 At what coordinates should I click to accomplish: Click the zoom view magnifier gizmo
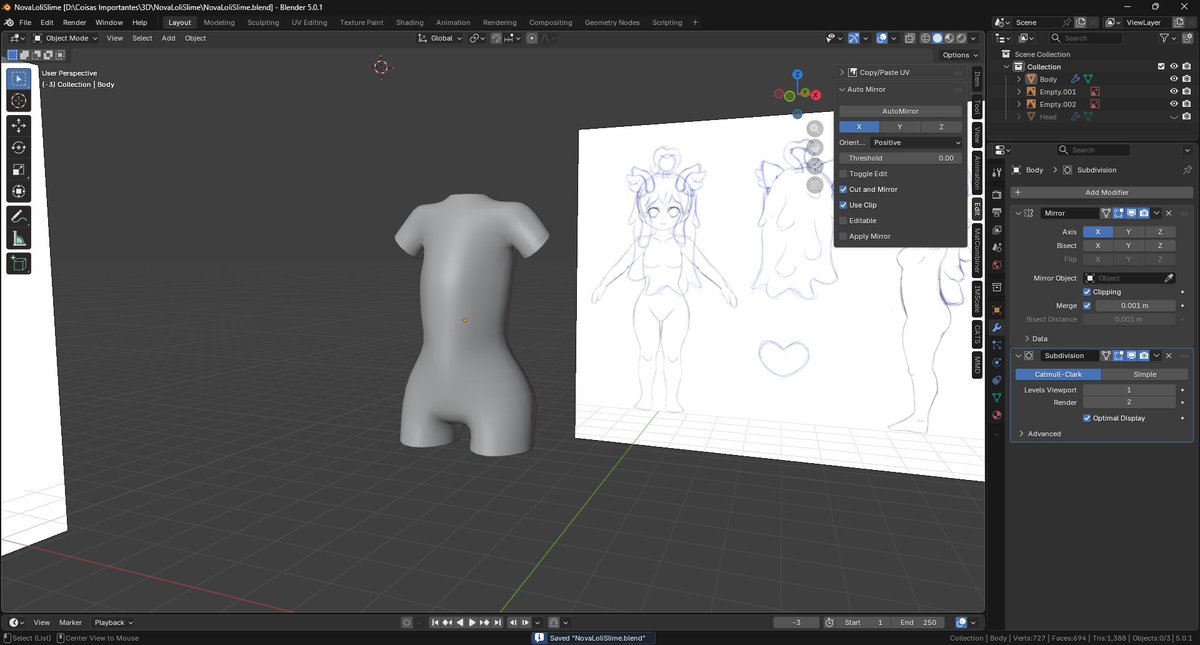point(815,128)
